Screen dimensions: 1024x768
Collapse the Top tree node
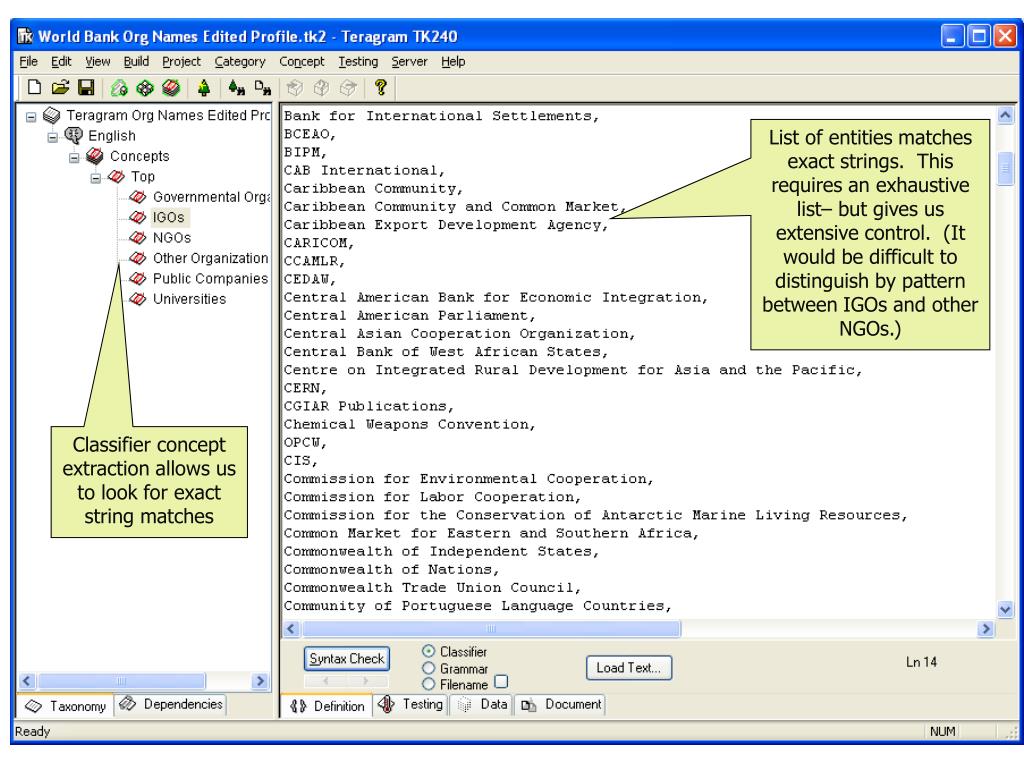[95, 178]
